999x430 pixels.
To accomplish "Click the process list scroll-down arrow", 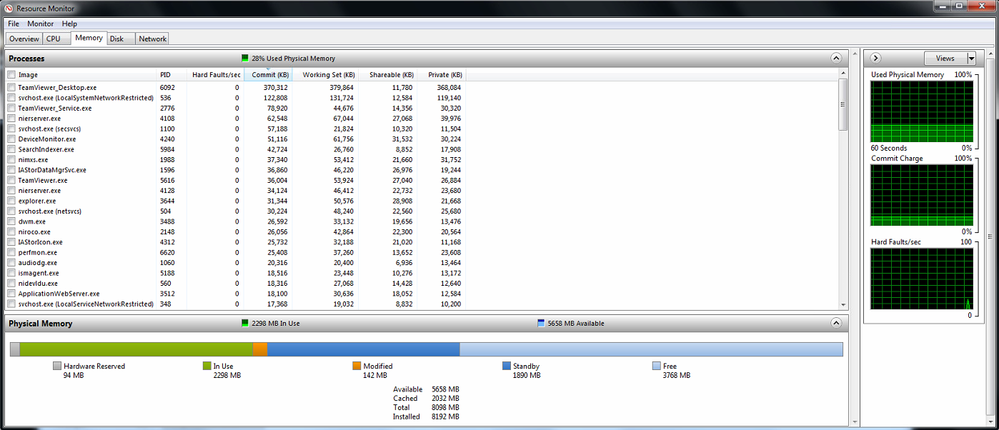I will point(843,305).
